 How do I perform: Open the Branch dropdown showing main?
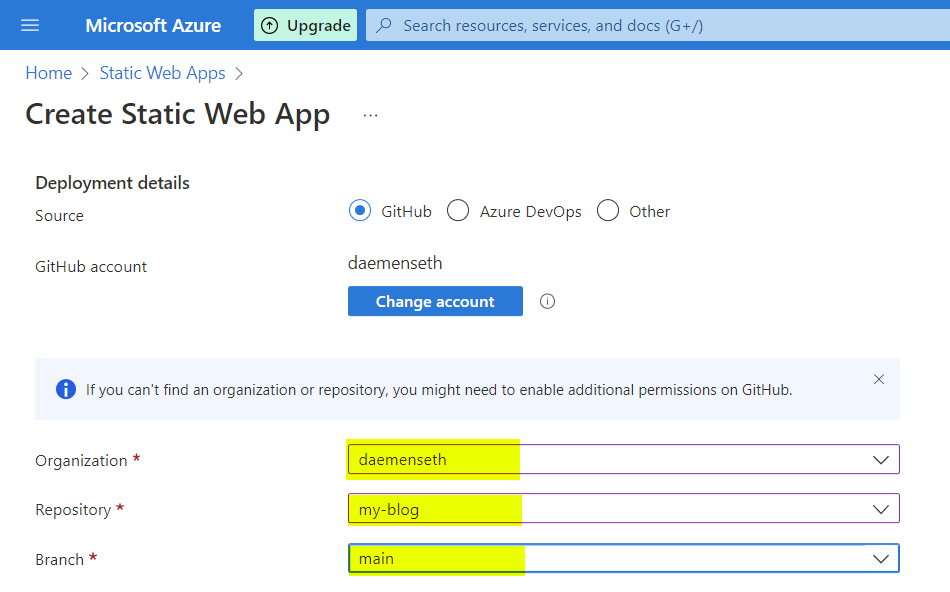pyautogui.click(x=623, y=559)
